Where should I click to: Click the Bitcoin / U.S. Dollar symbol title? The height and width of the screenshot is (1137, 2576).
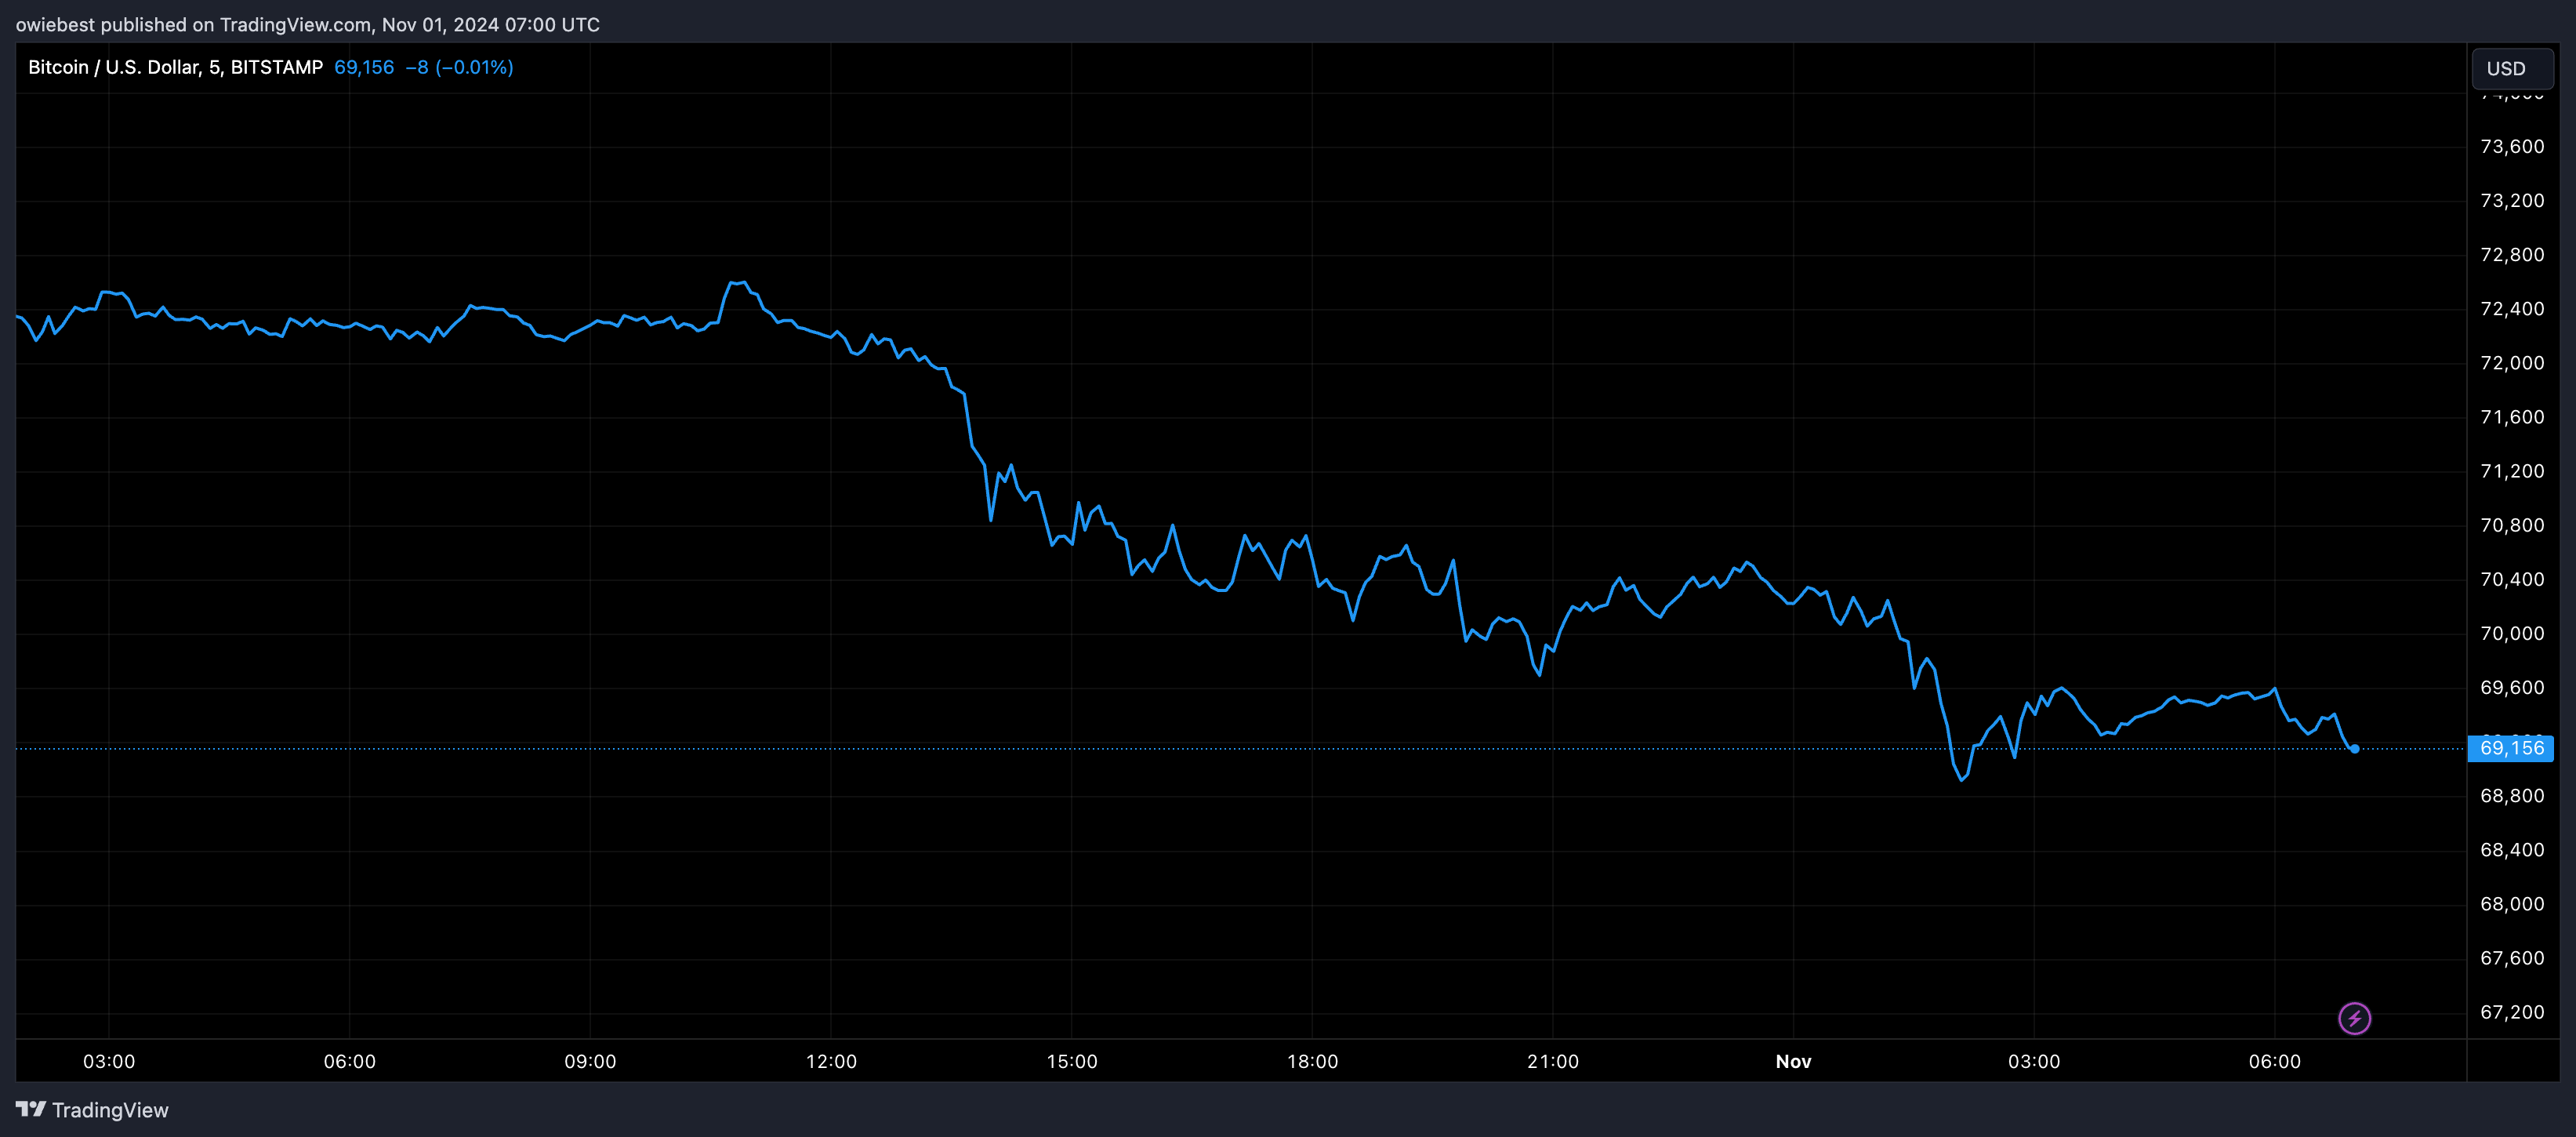[175, 67]
